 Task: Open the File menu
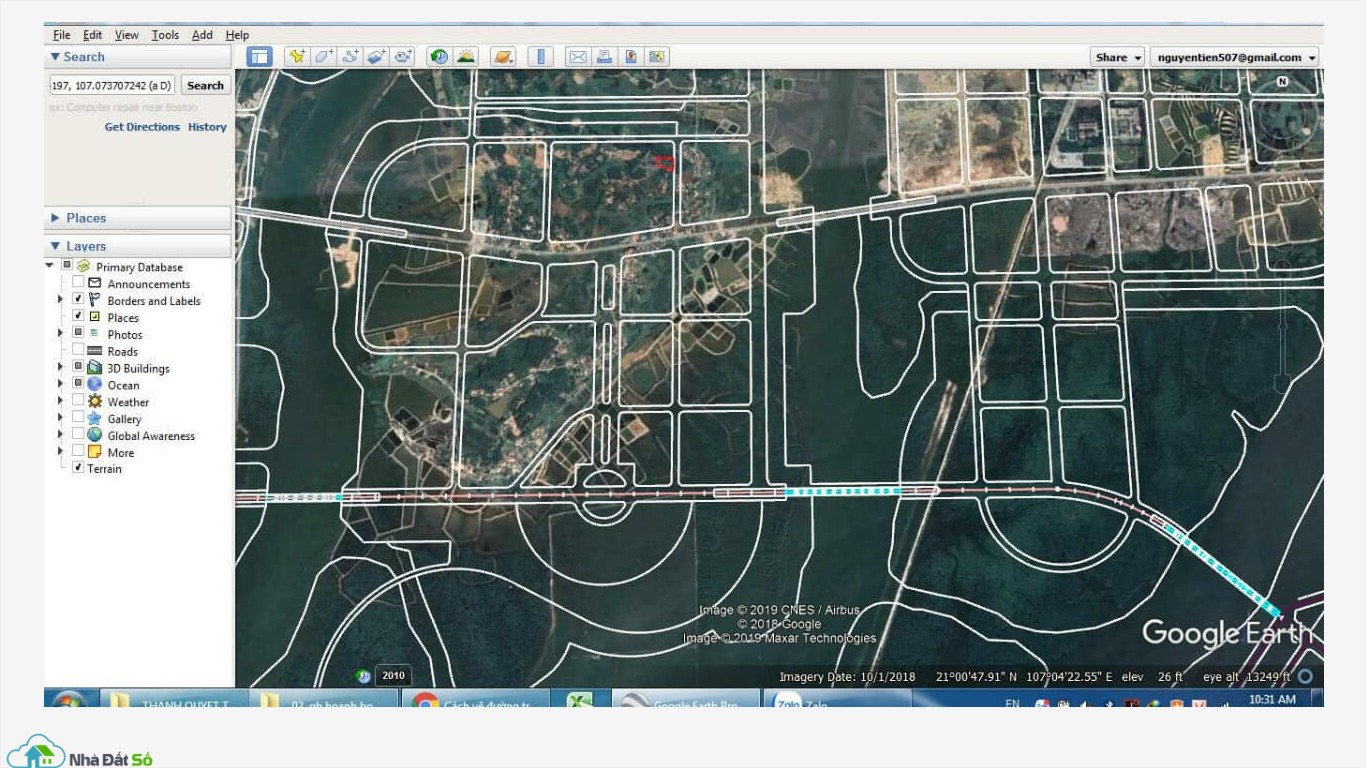click(x=61, y=35)
